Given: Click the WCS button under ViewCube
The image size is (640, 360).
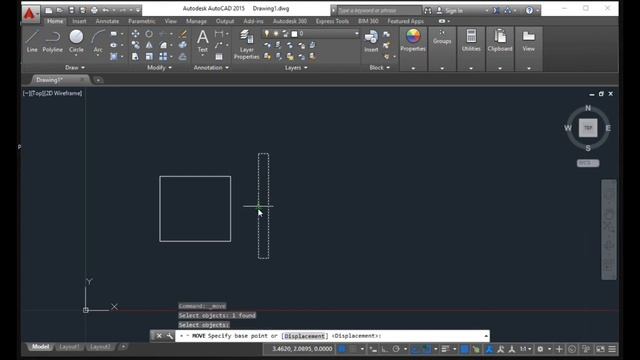Looking at the screenshot, I should [x=588, y=163].
